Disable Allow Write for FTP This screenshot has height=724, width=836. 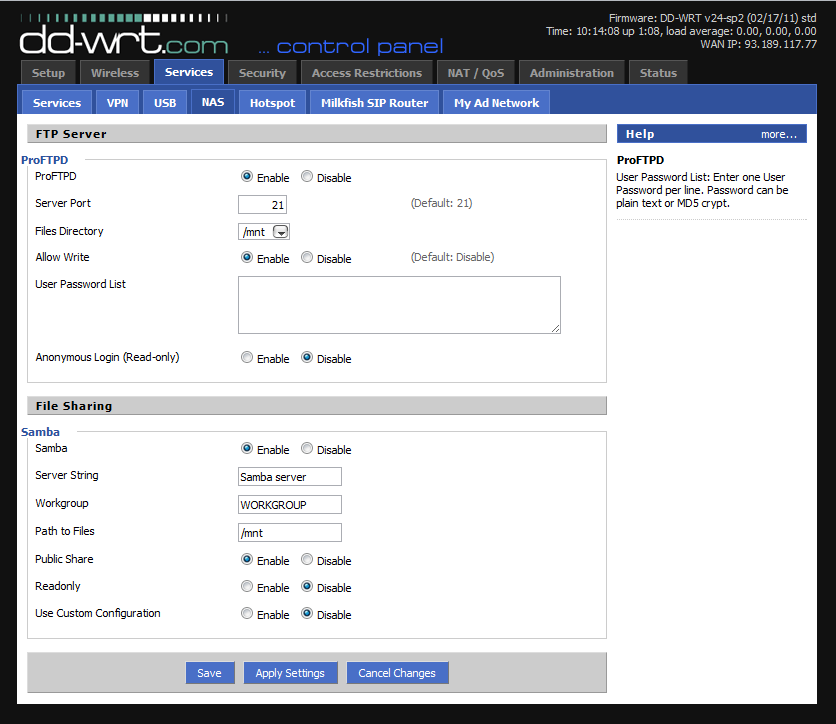tap(307, 258)
